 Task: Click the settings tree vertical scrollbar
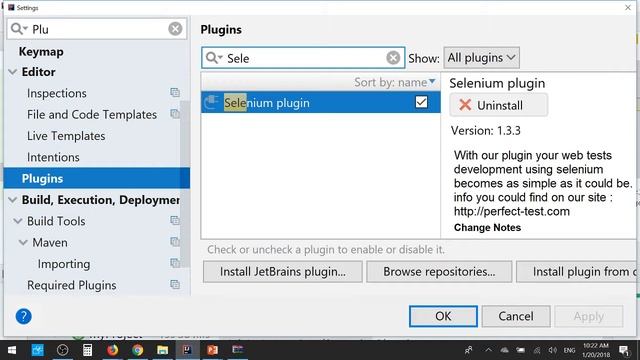pos(185,184)
